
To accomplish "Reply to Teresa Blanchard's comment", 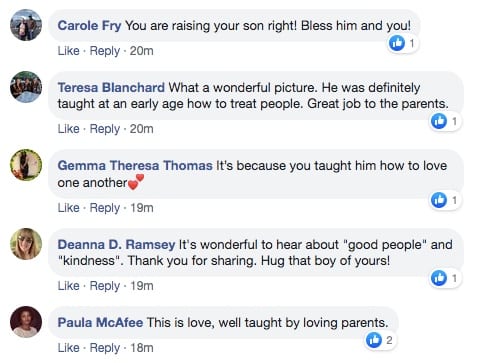I will click(x=105, y=129).
